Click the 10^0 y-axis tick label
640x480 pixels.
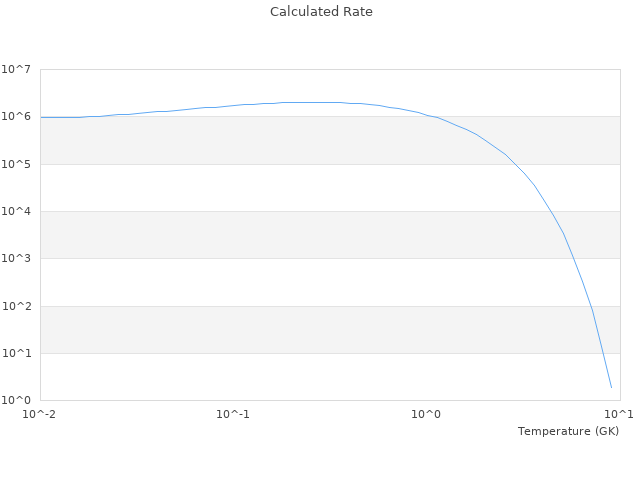point(16,400)
